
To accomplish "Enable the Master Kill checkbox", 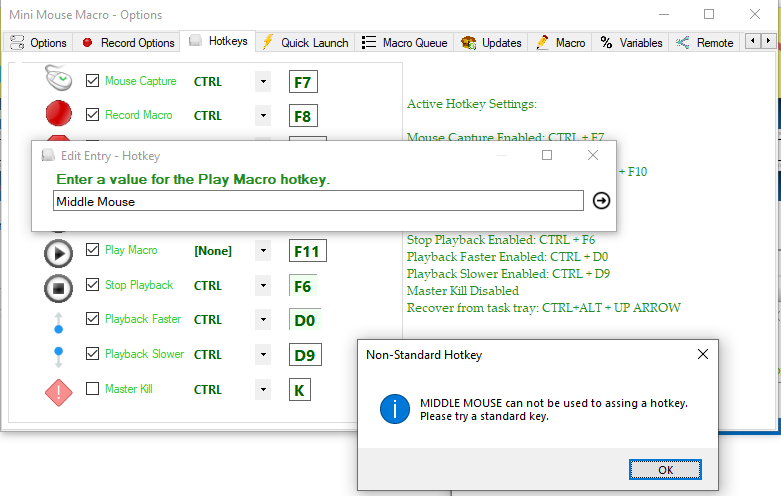I will click(x=93, y=388).
